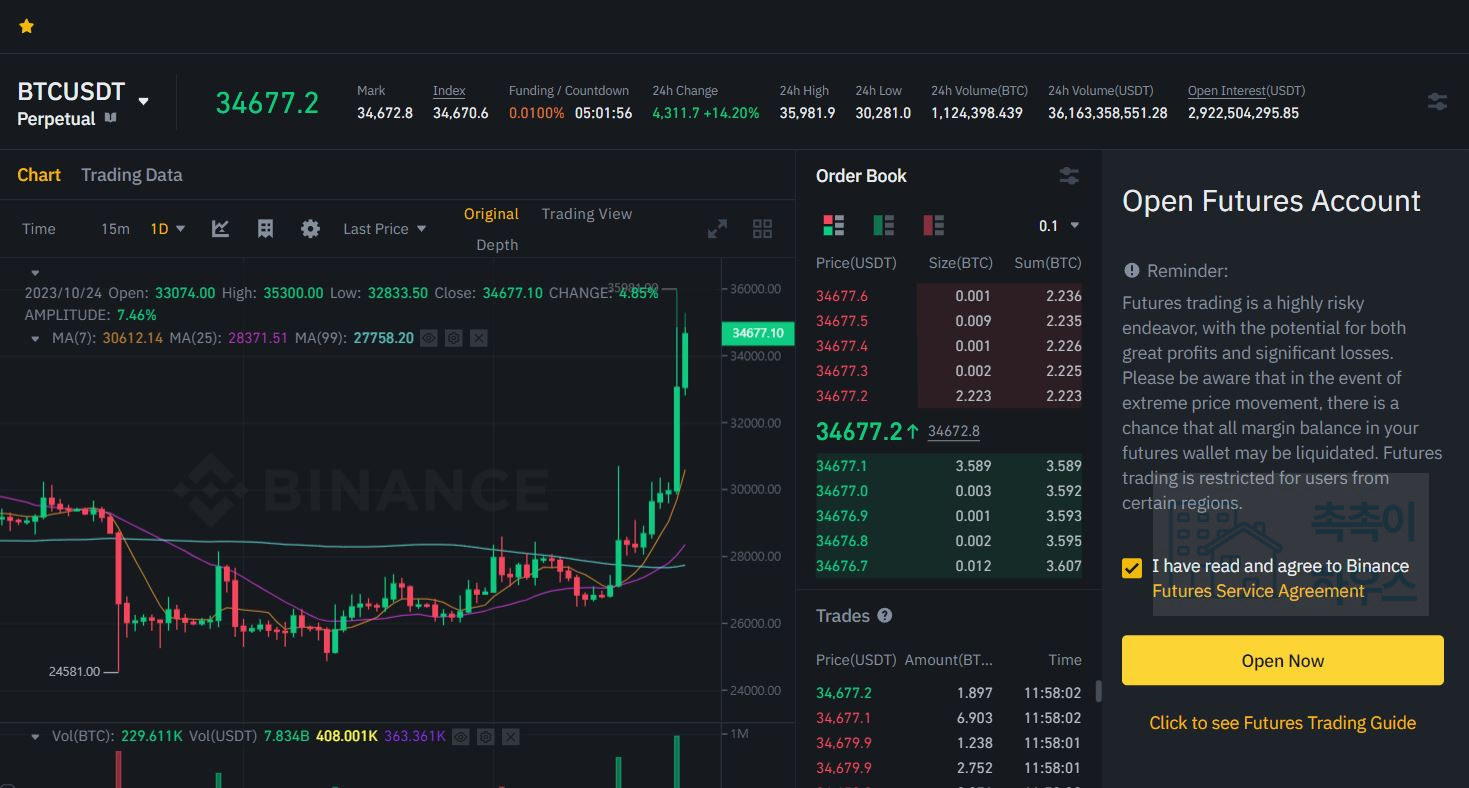Click to see Futures Trading Guide
This screenshot has height=788, width=1469.
(1283, 723)
